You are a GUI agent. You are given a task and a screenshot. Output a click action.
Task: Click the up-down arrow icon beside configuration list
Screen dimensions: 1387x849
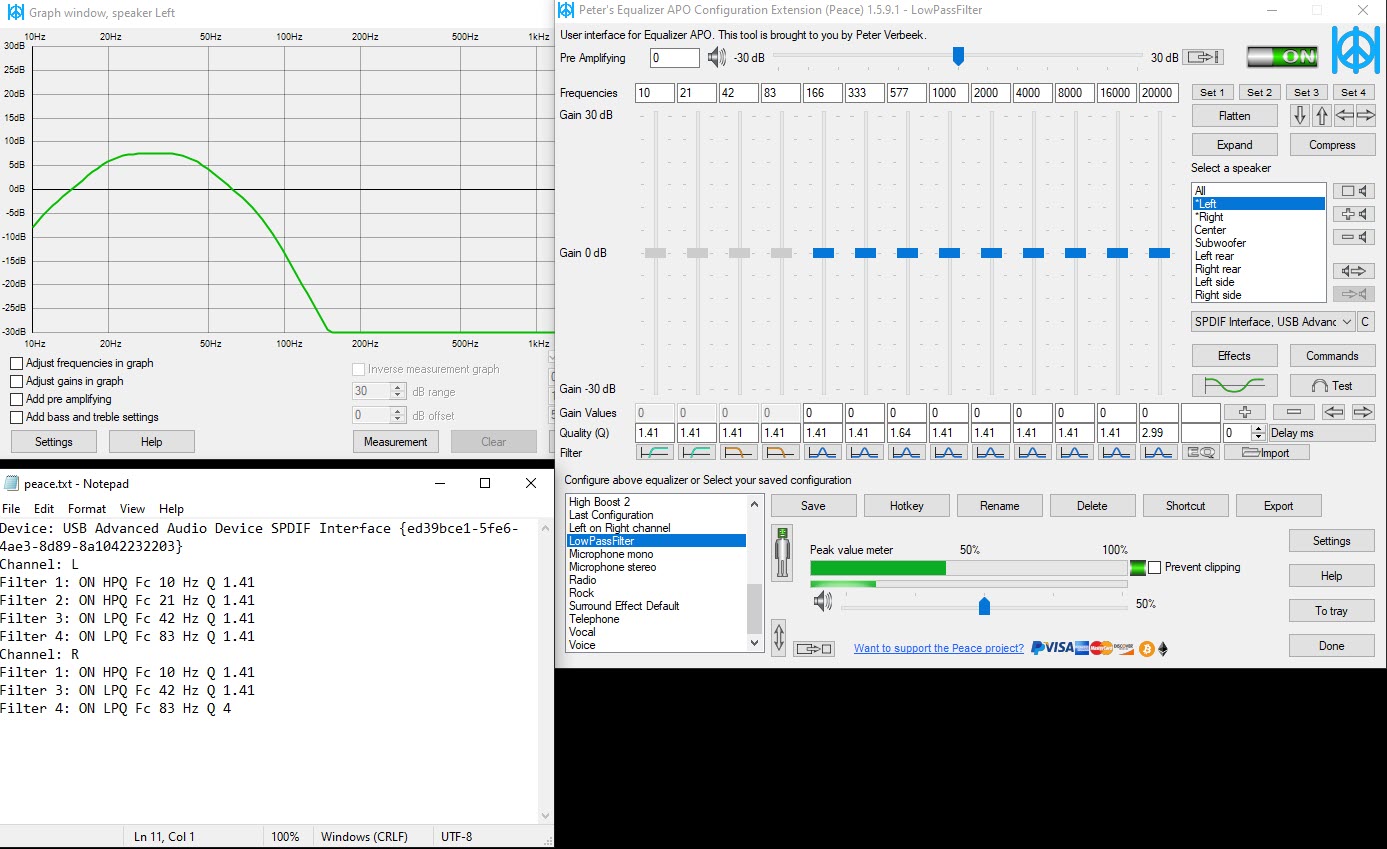click(x=779, y=636)
